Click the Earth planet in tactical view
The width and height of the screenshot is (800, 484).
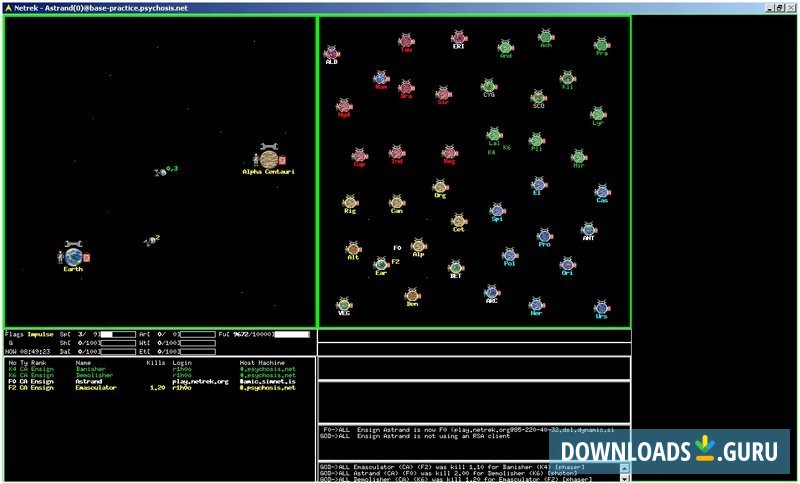coord(73,257)
